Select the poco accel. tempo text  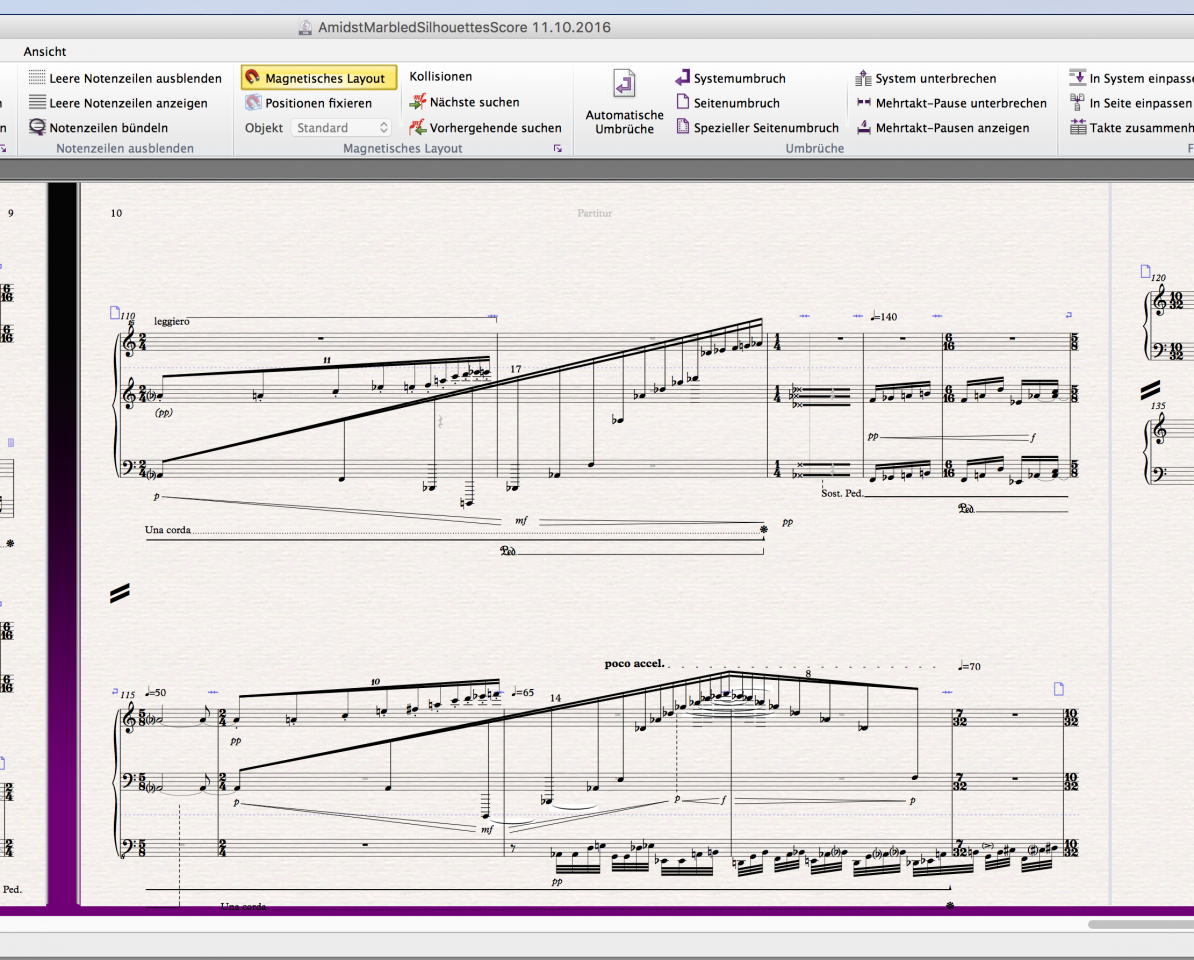click(634, 663)
